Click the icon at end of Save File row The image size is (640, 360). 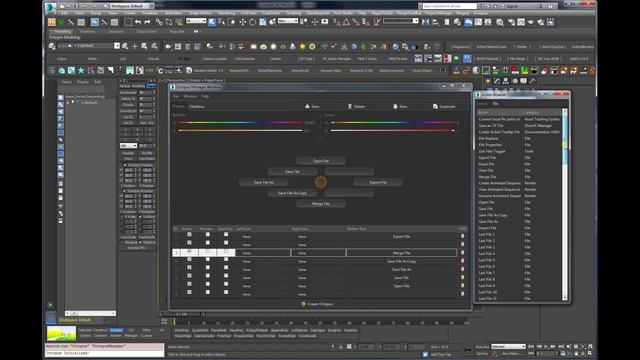coord(462,278)
